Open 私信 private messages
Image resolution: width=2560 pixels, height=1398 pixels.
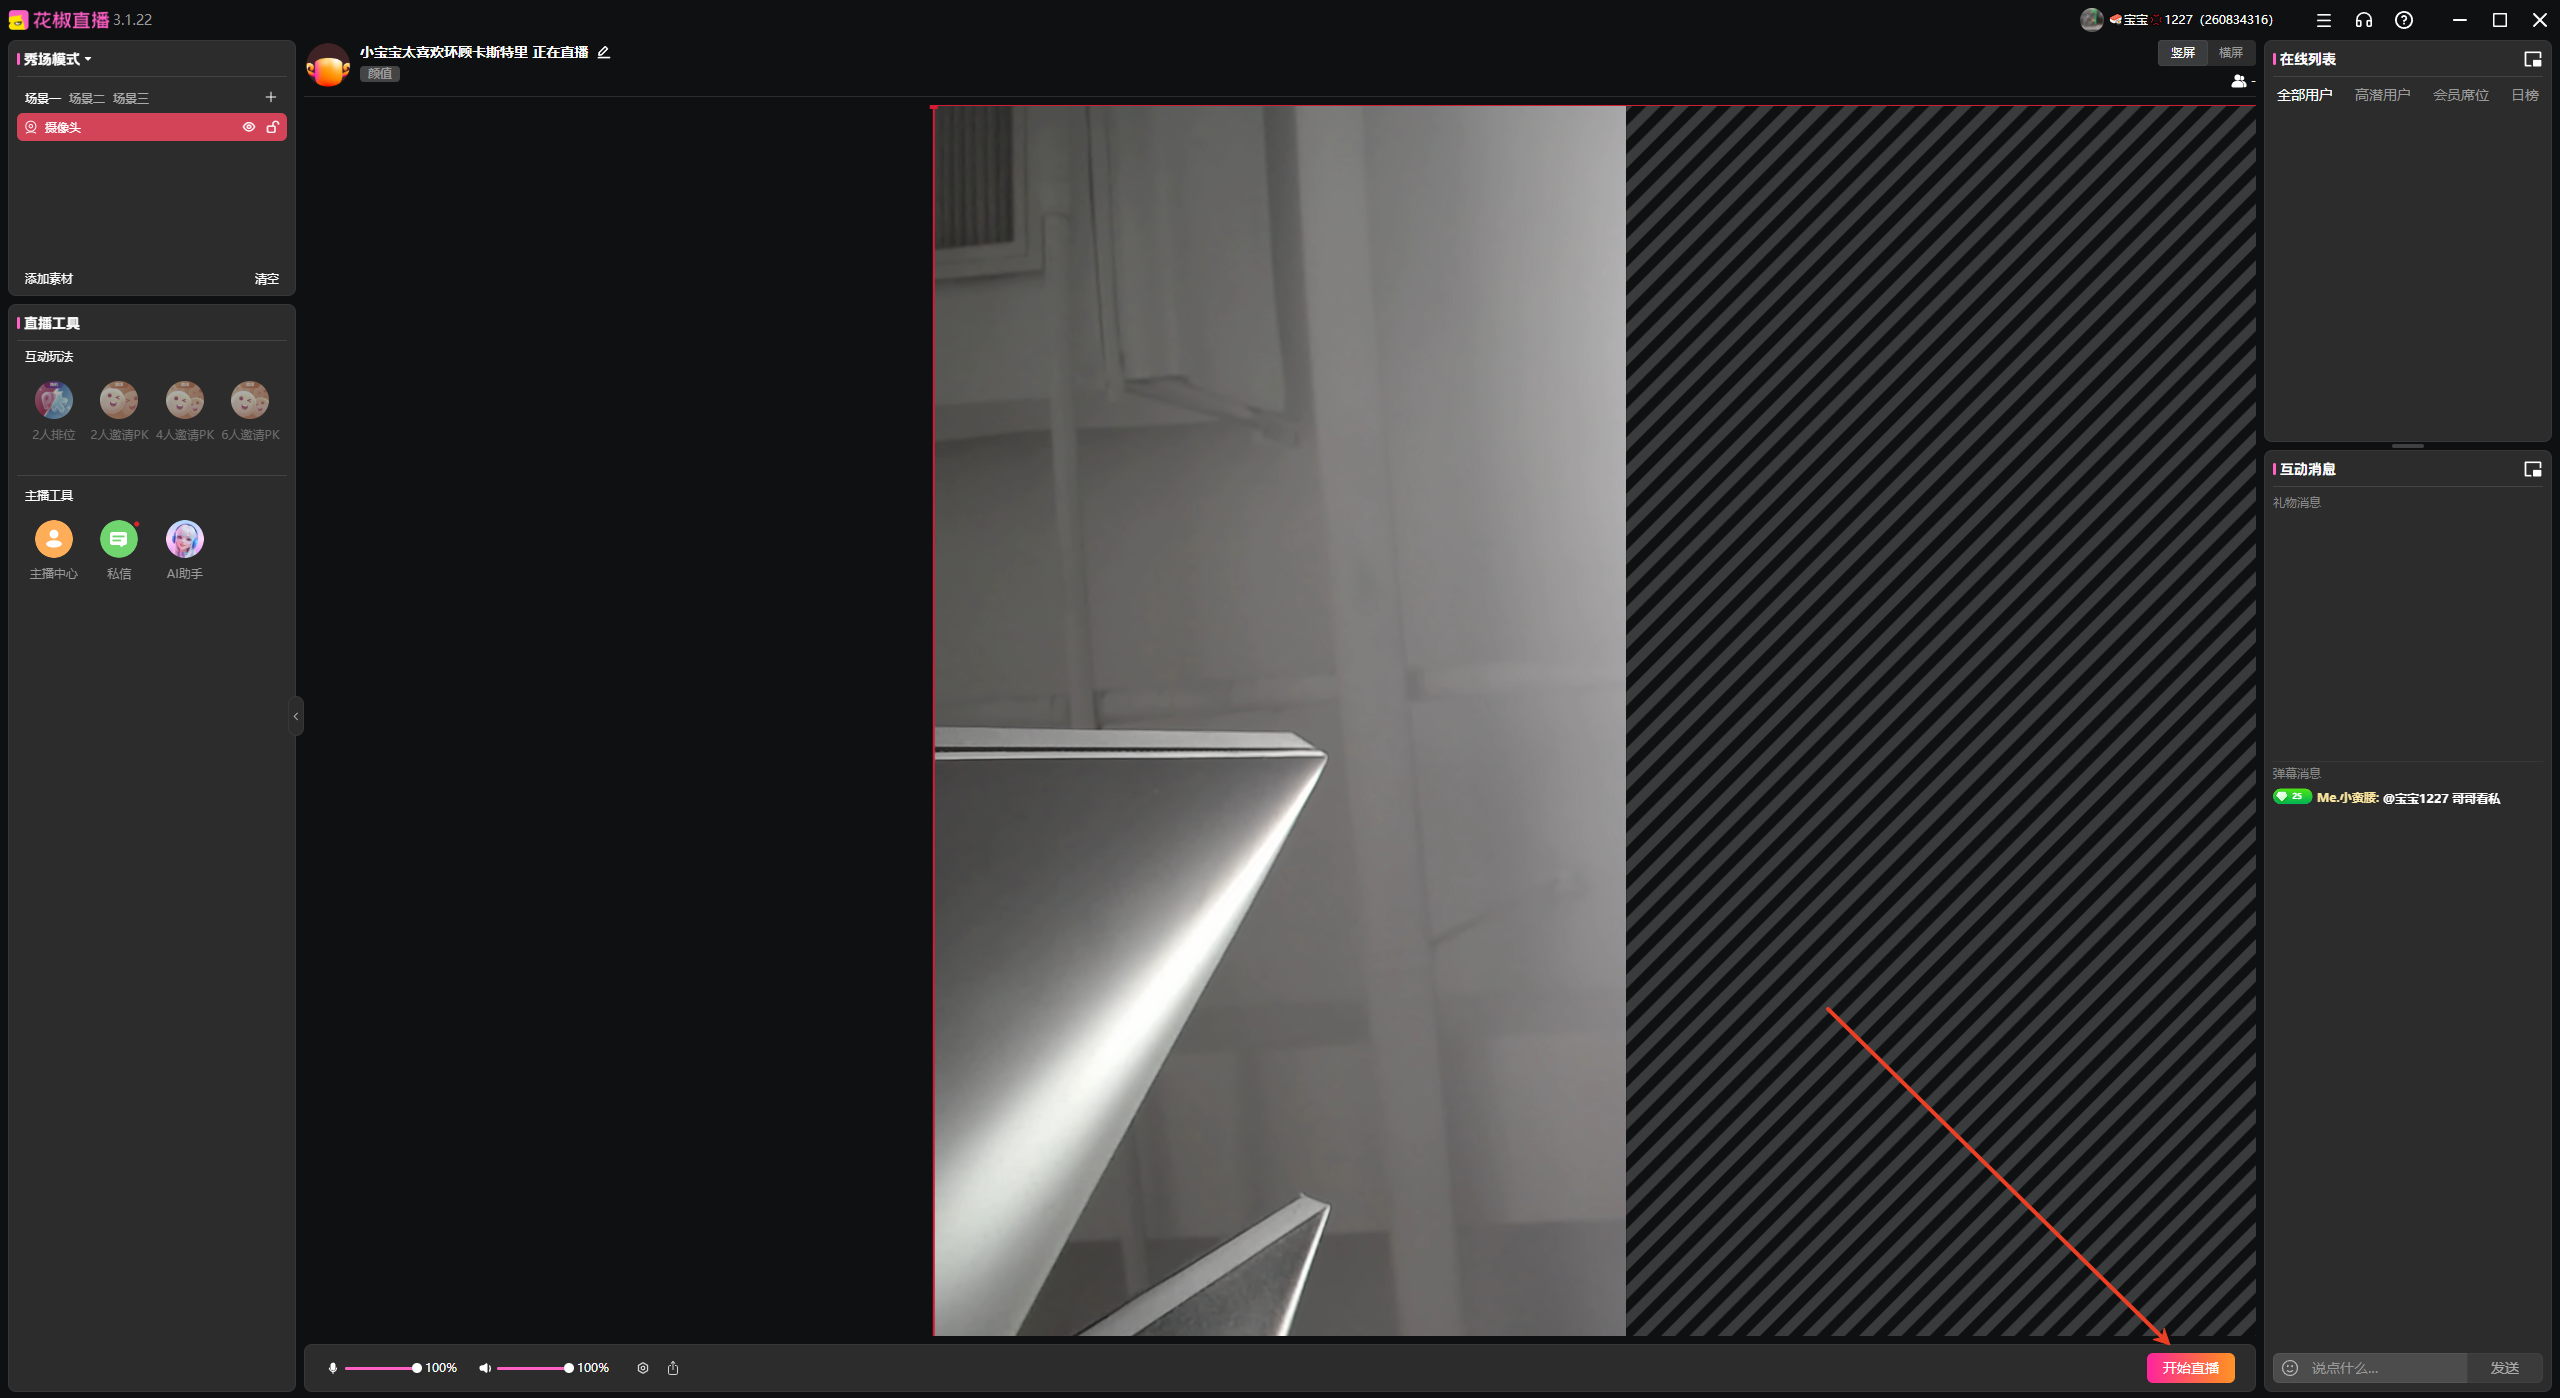pos(118,540)
